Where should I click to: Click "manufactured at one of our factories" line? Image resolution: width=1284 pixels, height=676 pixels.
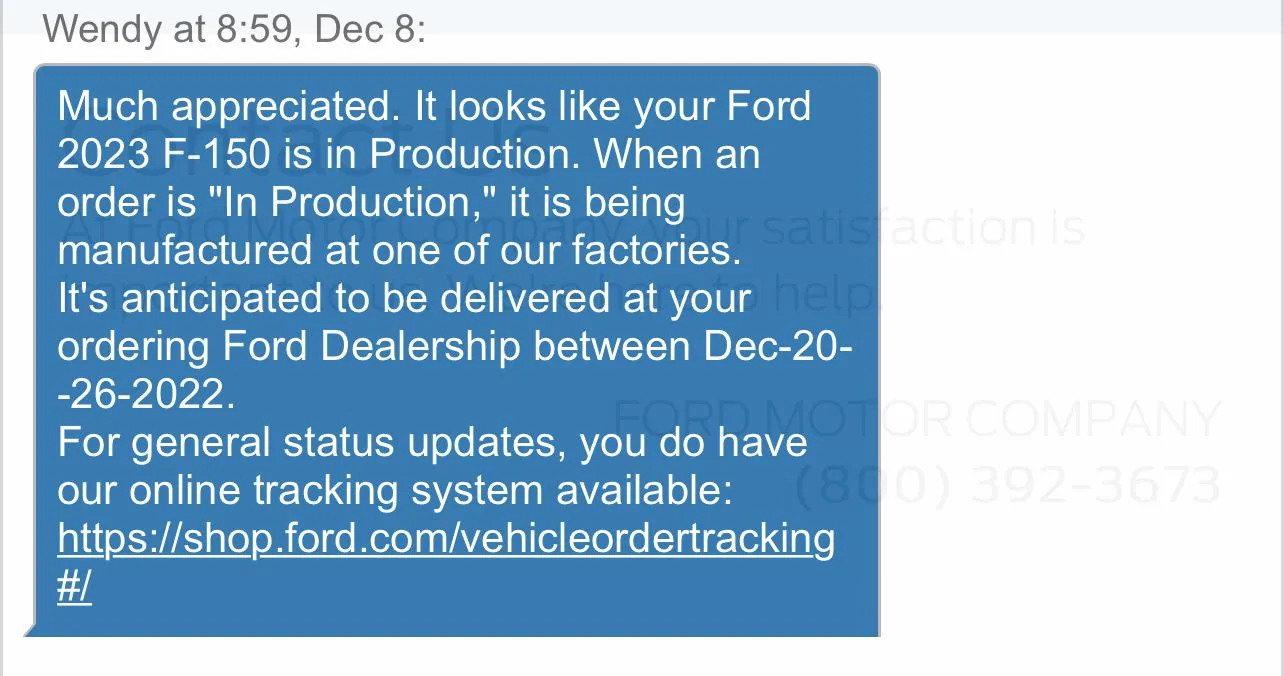[x=399, y=250]
